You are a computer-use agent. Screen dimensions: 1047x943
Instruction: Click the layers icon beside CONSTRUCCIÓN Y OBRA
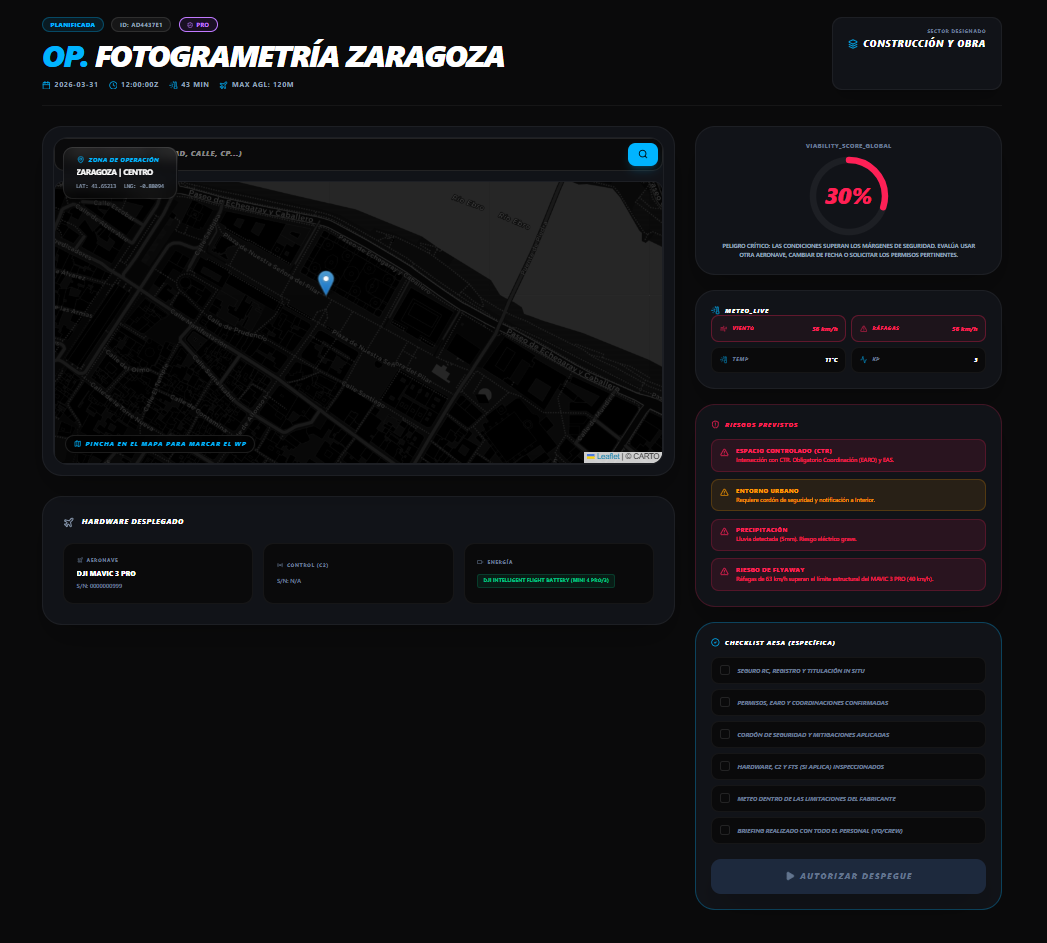(853, 43)
